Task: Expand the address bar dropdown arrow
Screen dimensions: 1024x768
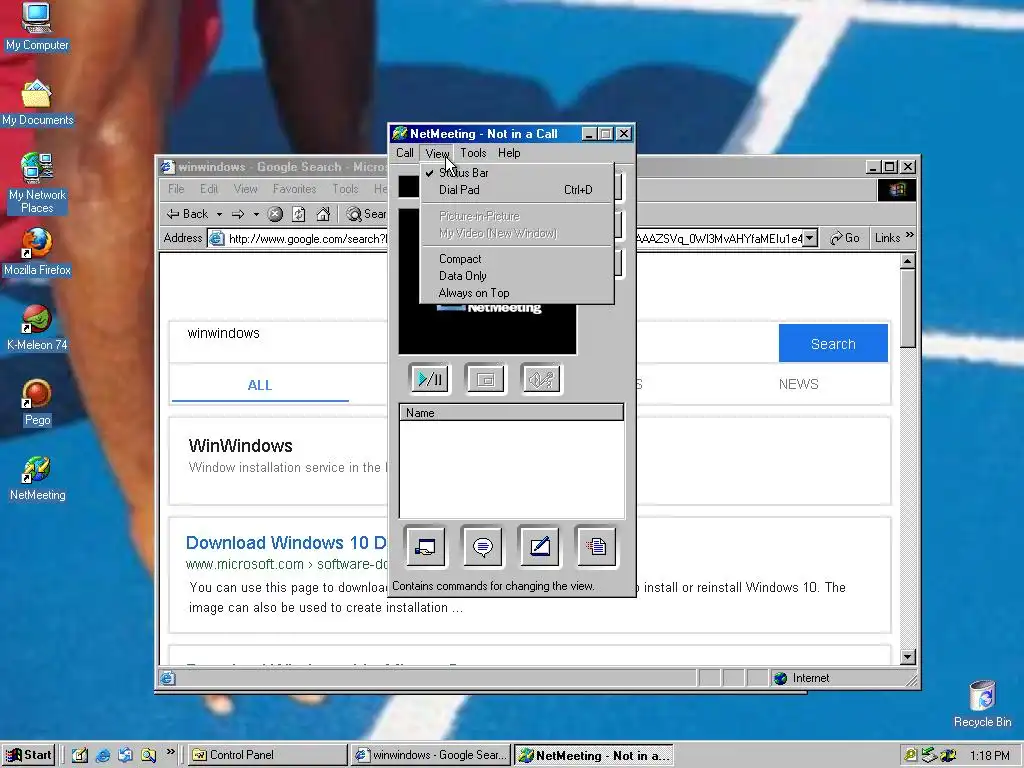Action: tap(810, 238)
